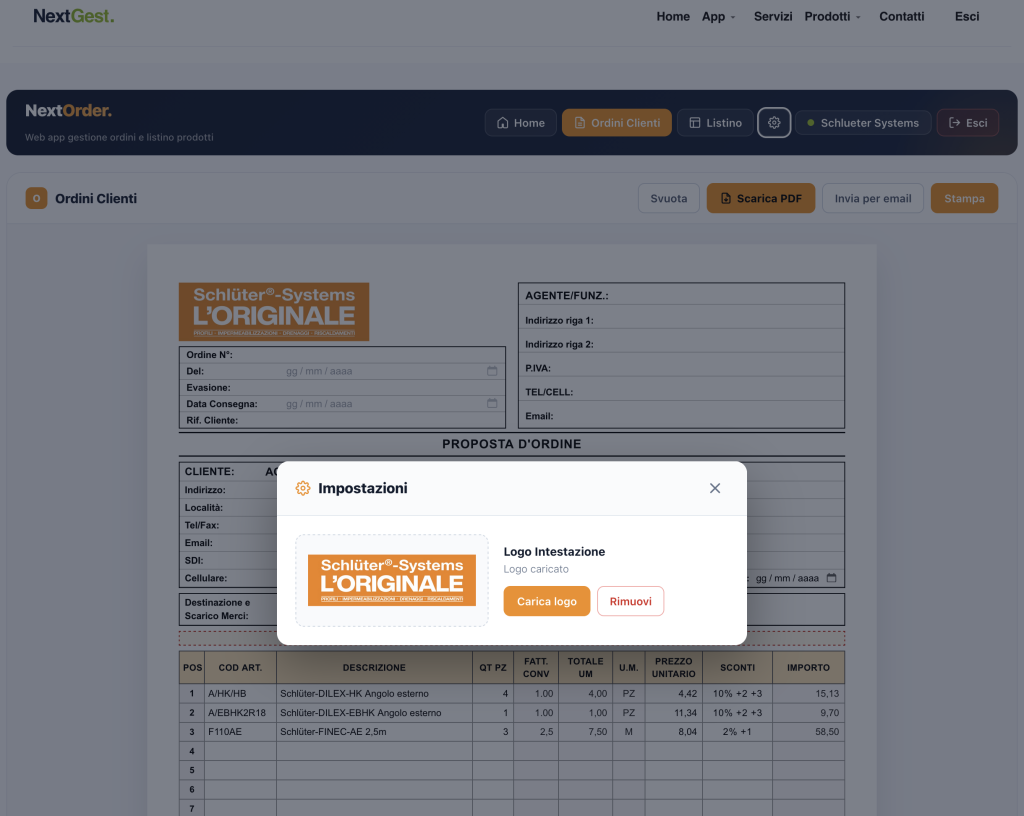Click the Data Consegna date field
The height and width of the screenshot is (816, 1024).
point(392,403)
